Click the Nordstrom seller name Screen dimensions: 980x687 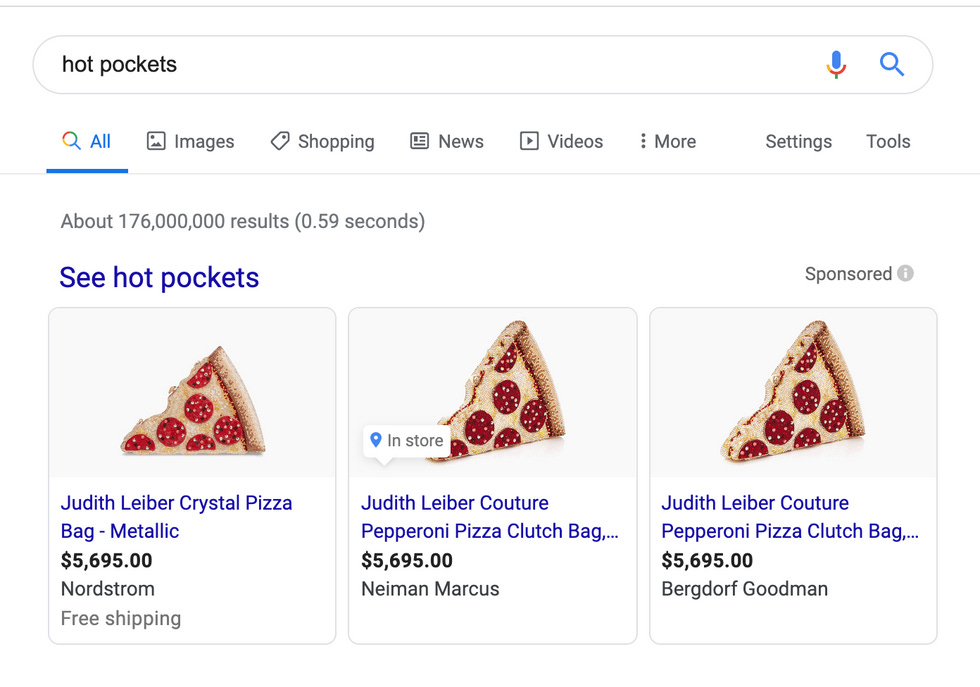pyautogui.click(x=108, y=589)
